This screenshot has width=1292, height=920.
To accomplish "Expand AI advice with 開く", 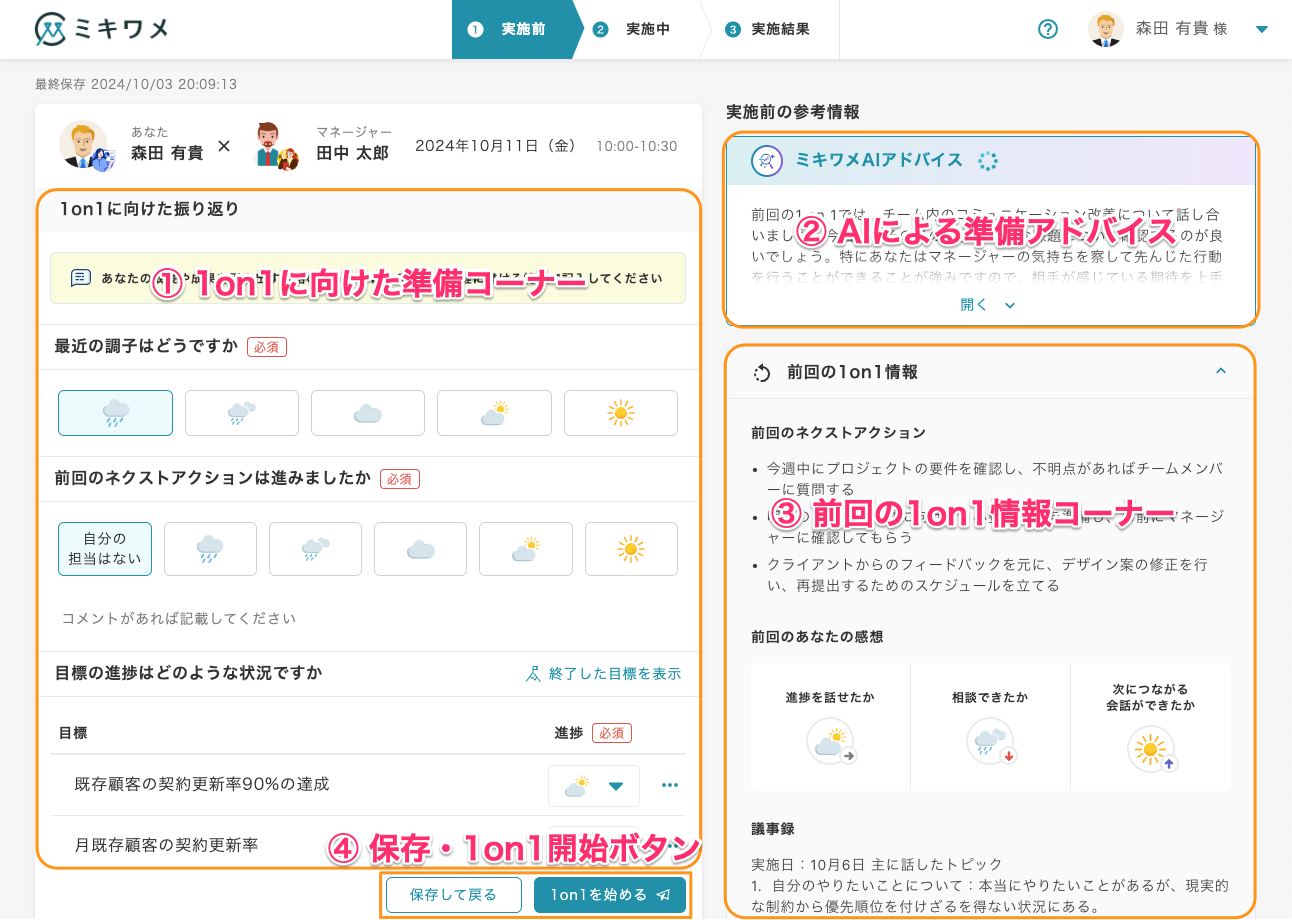I will point(987,305).
